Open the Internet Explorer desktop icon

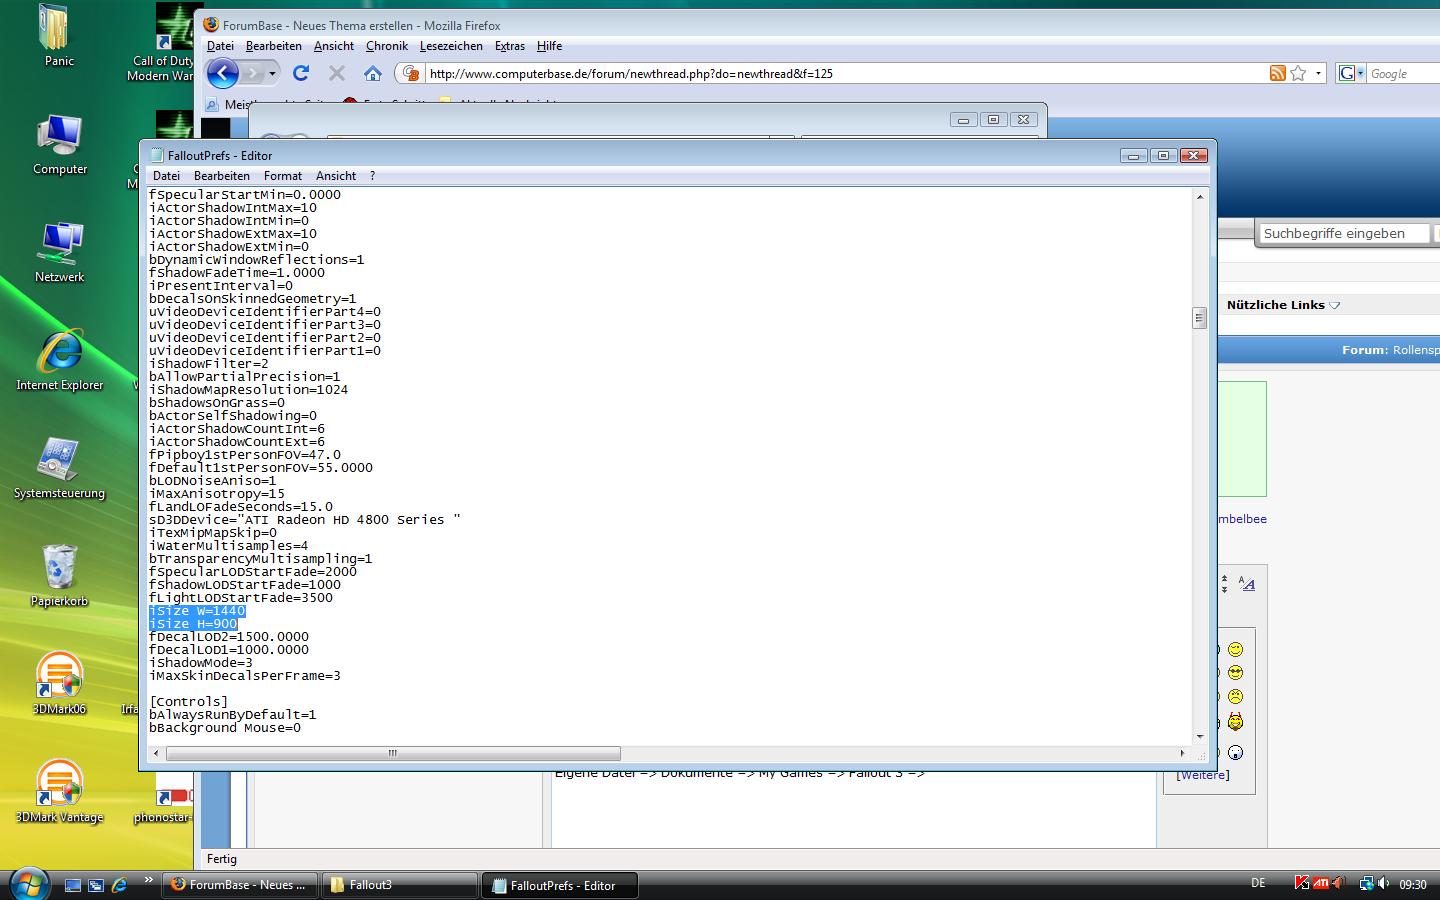60,360
